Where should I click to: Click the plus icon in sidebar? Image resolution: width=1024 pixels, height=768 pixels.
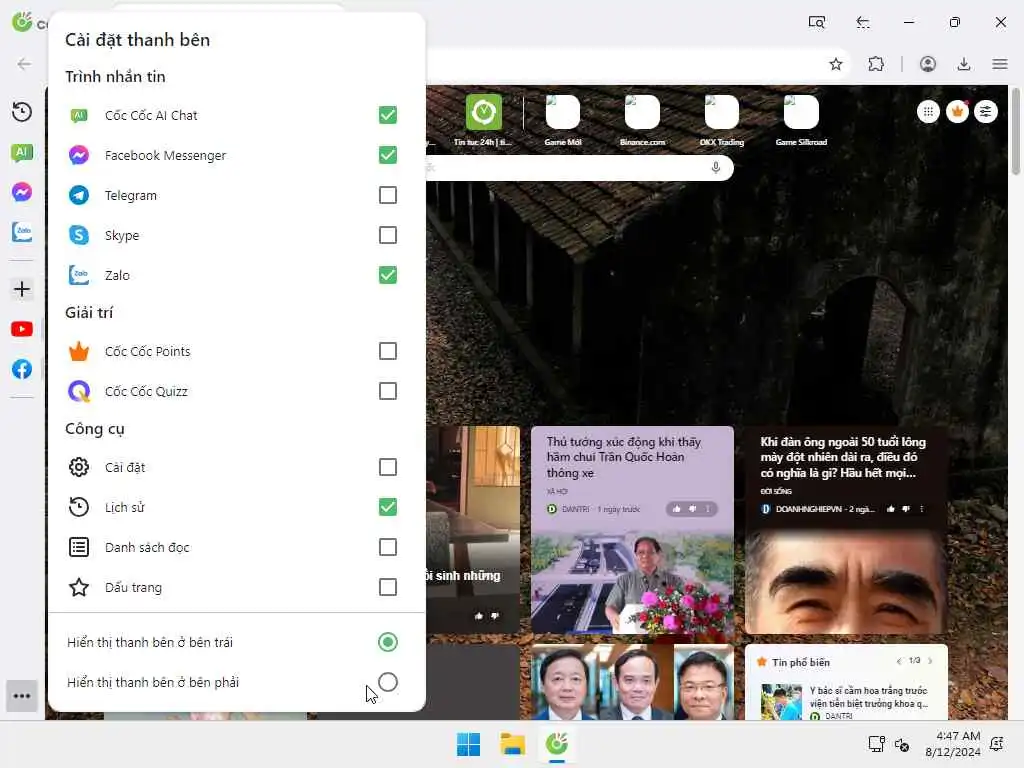tap(22, 289)
